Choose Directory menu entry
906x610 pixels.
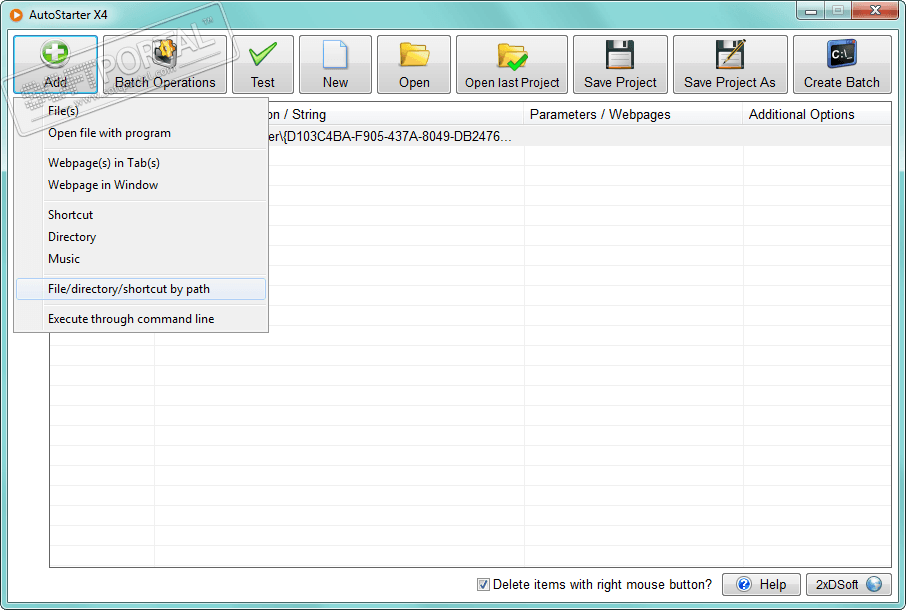(141, 237)
